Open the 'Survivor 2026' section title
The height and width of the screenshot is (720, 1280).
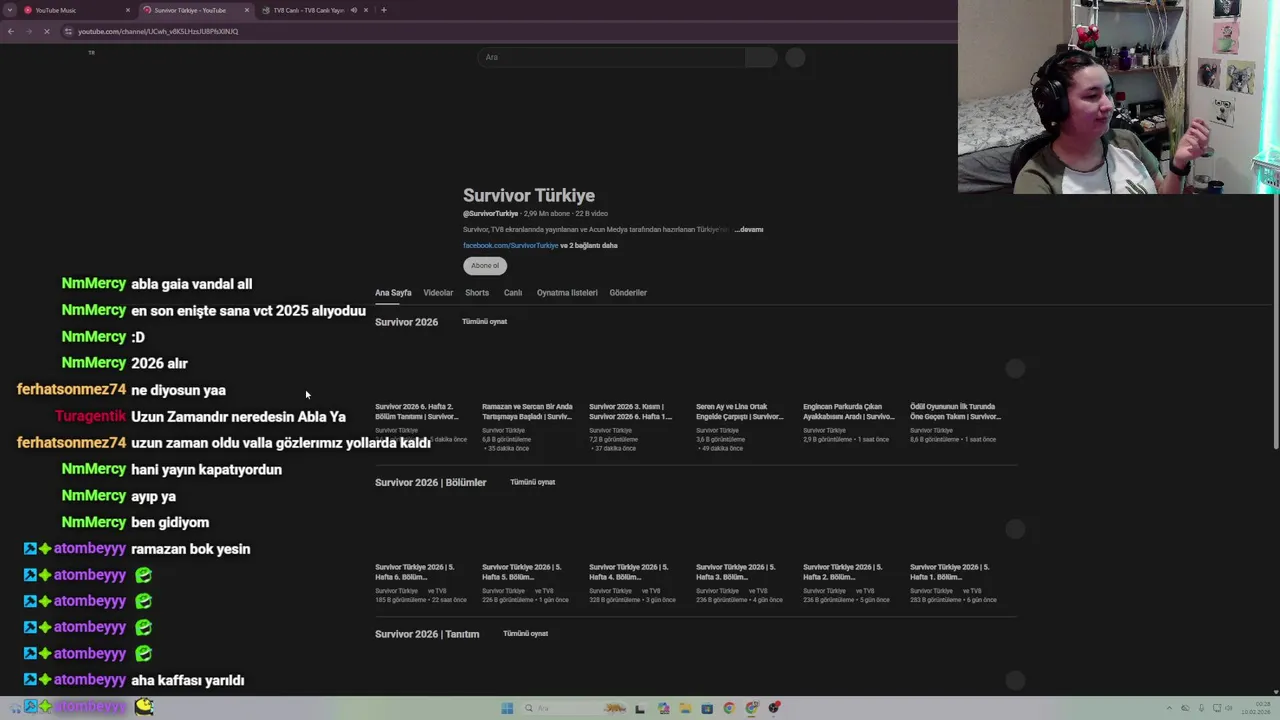(406, 322)
